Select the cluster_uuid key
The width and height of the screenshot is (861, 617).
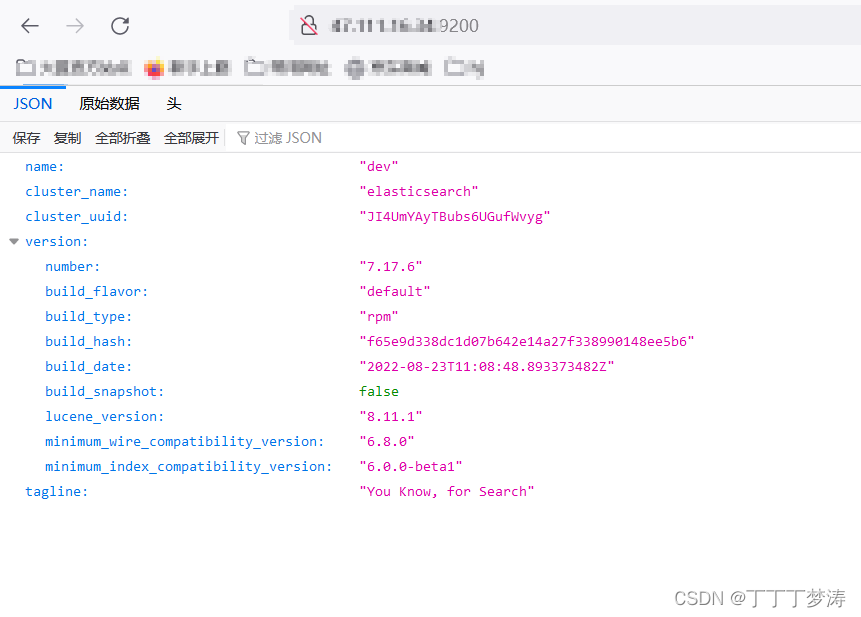coord(76,217)
